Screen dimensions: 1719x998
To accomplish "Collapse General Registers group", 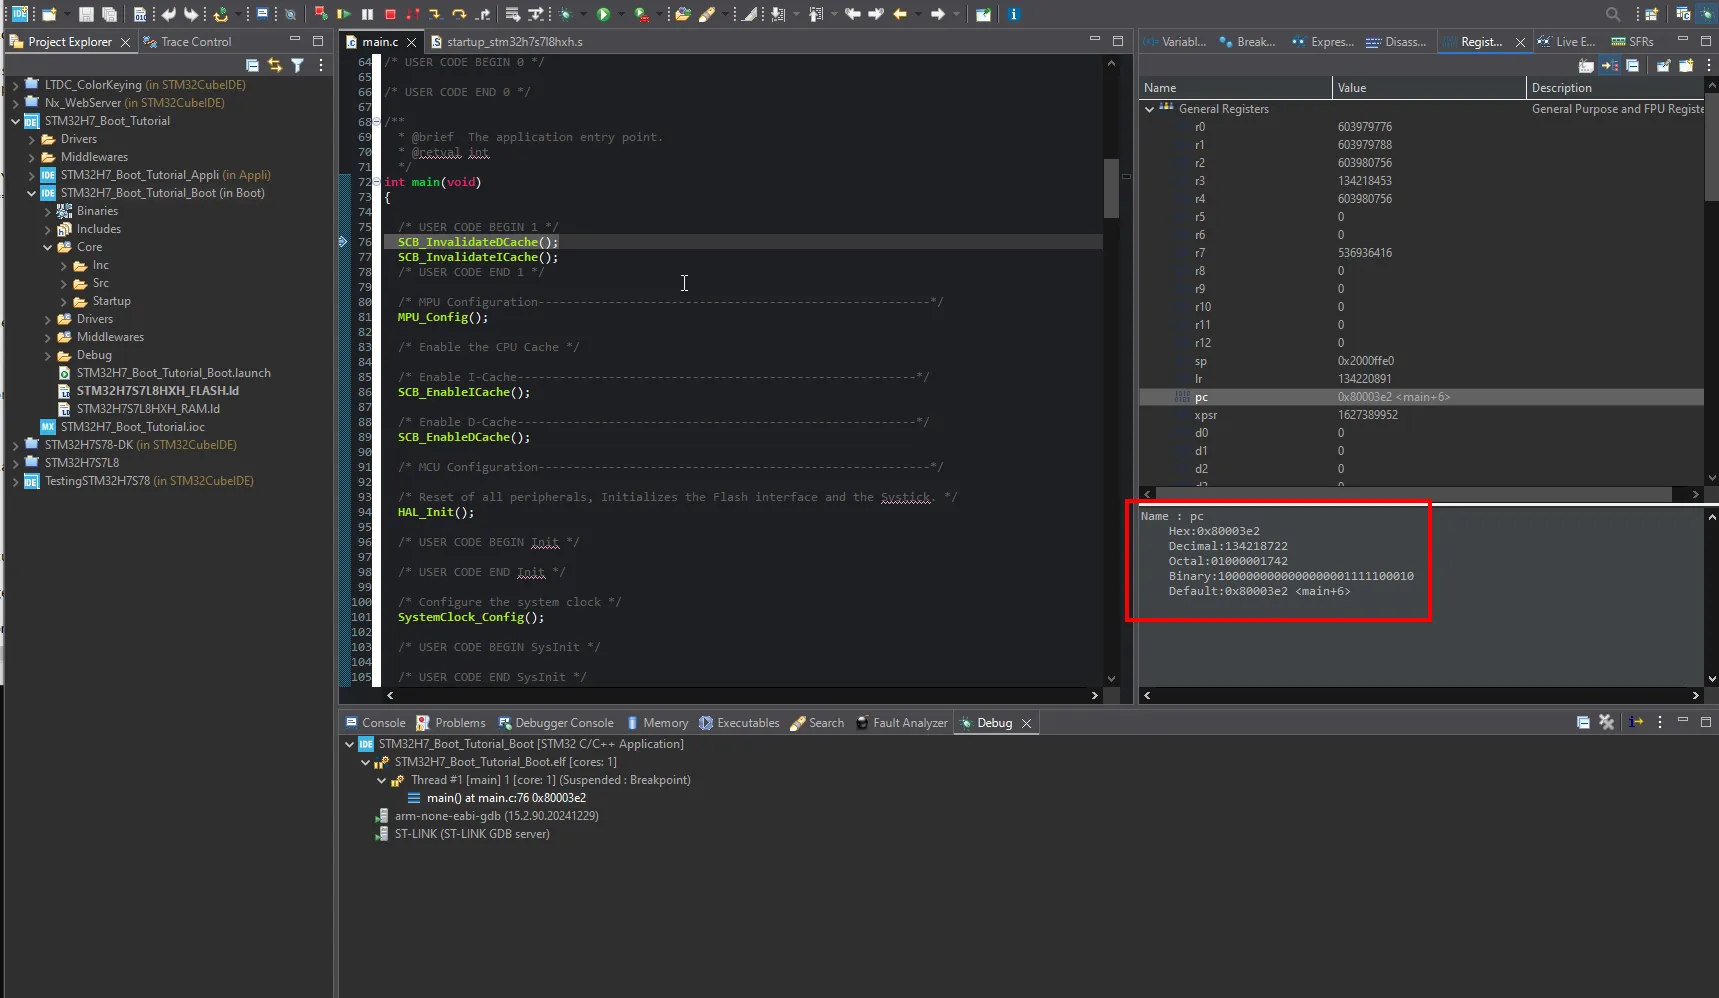I will 1149,109.
